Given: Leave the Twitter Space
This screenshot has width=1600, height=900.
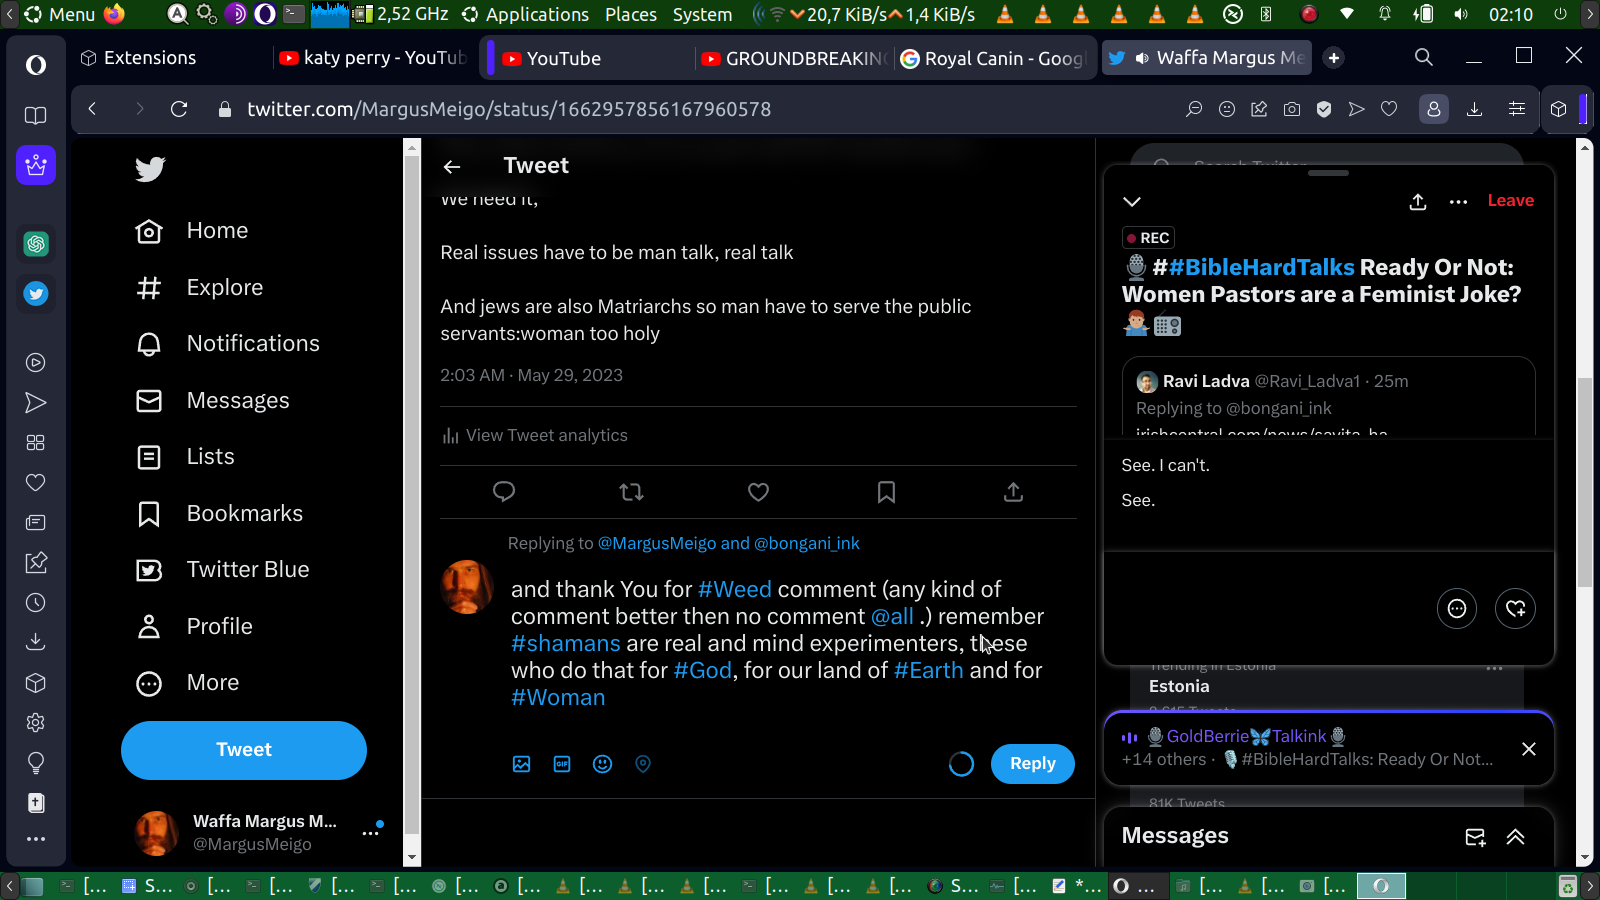Looking at the screenshot, I should coord(1510,201).
